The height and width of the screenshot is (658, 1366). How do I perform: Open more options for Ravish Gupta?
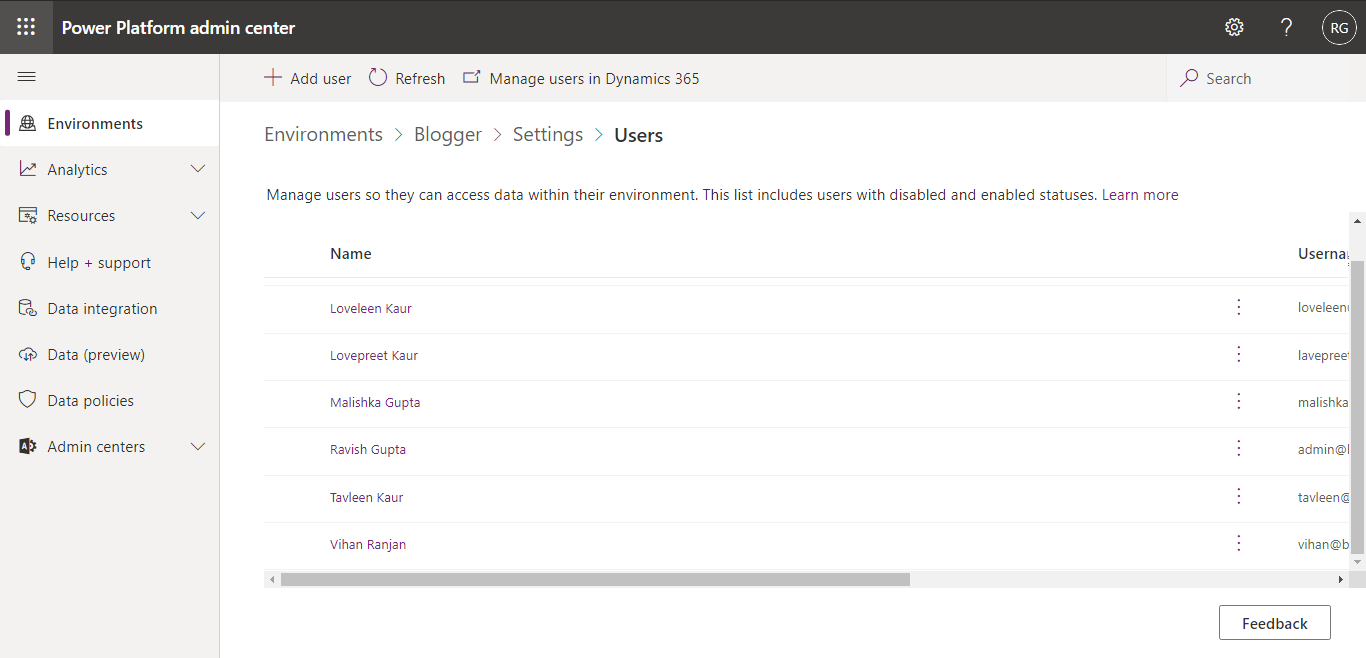pyautogui.click(x=1239, y=448)
